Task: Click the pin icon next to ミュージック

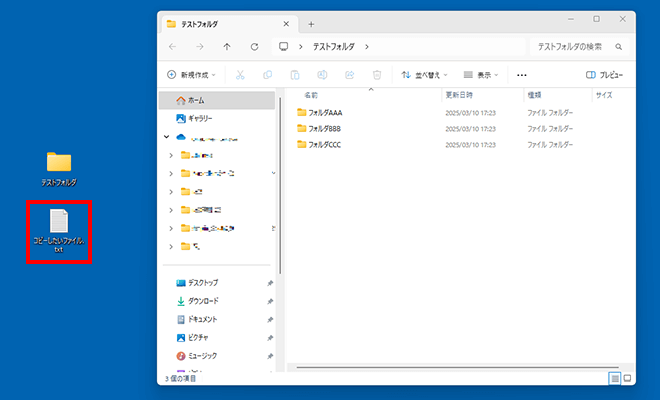Action: pos(270,357)
